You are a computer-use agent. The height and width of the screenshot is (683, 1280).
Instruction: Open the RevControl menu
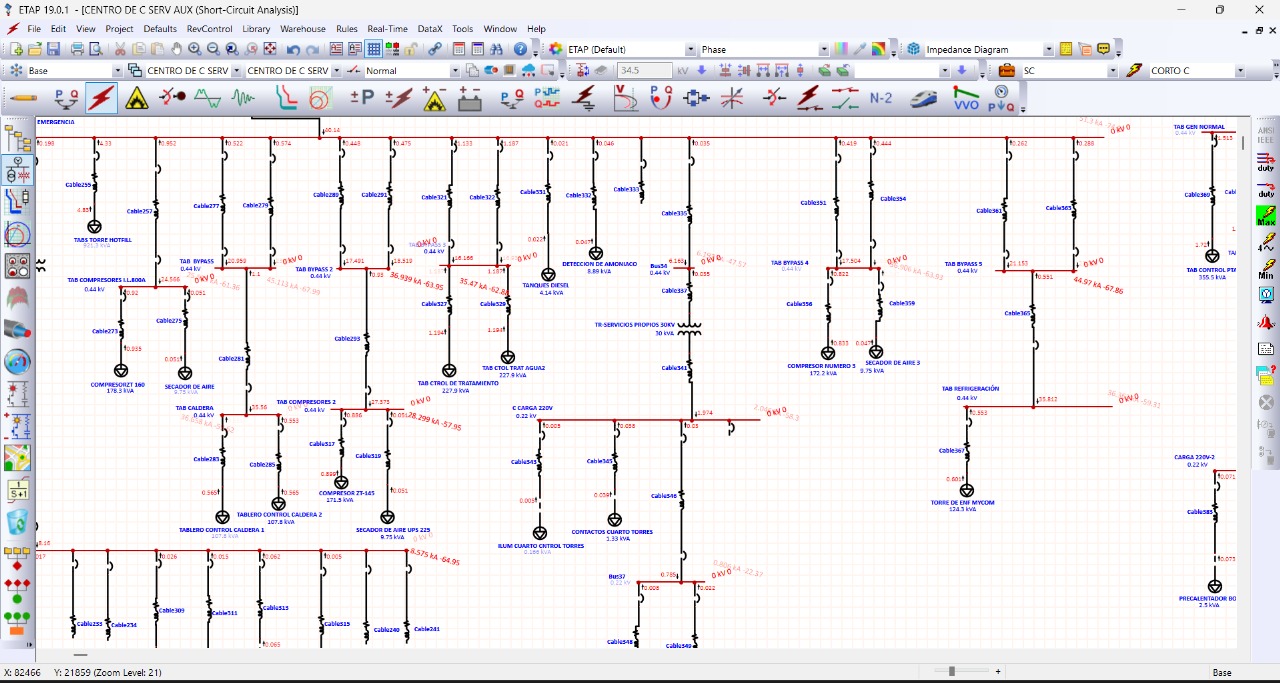[x=209, y=29]
